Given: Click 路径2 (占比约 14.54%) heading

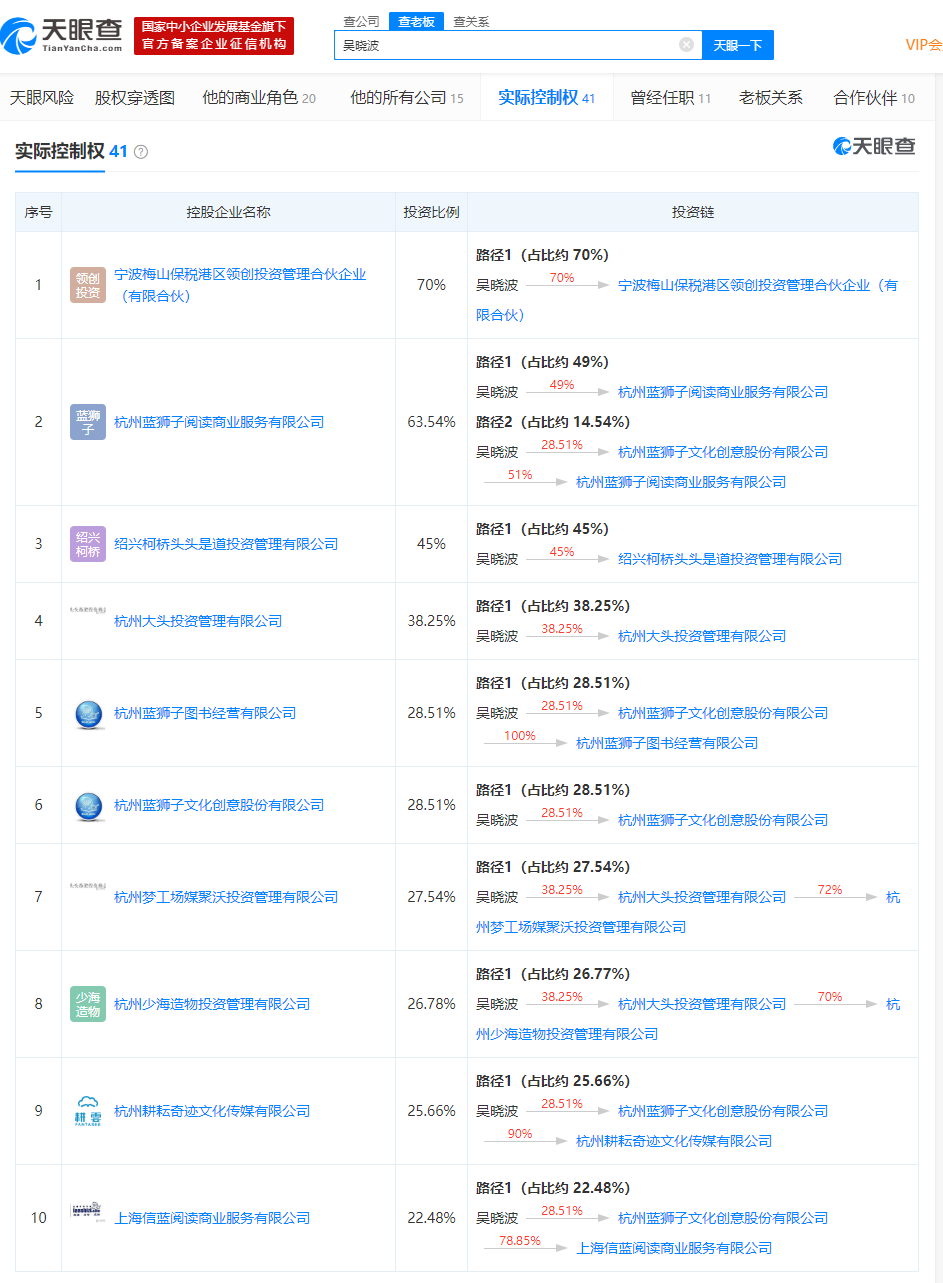Looking at the screenshot, I should click(553, 422).
